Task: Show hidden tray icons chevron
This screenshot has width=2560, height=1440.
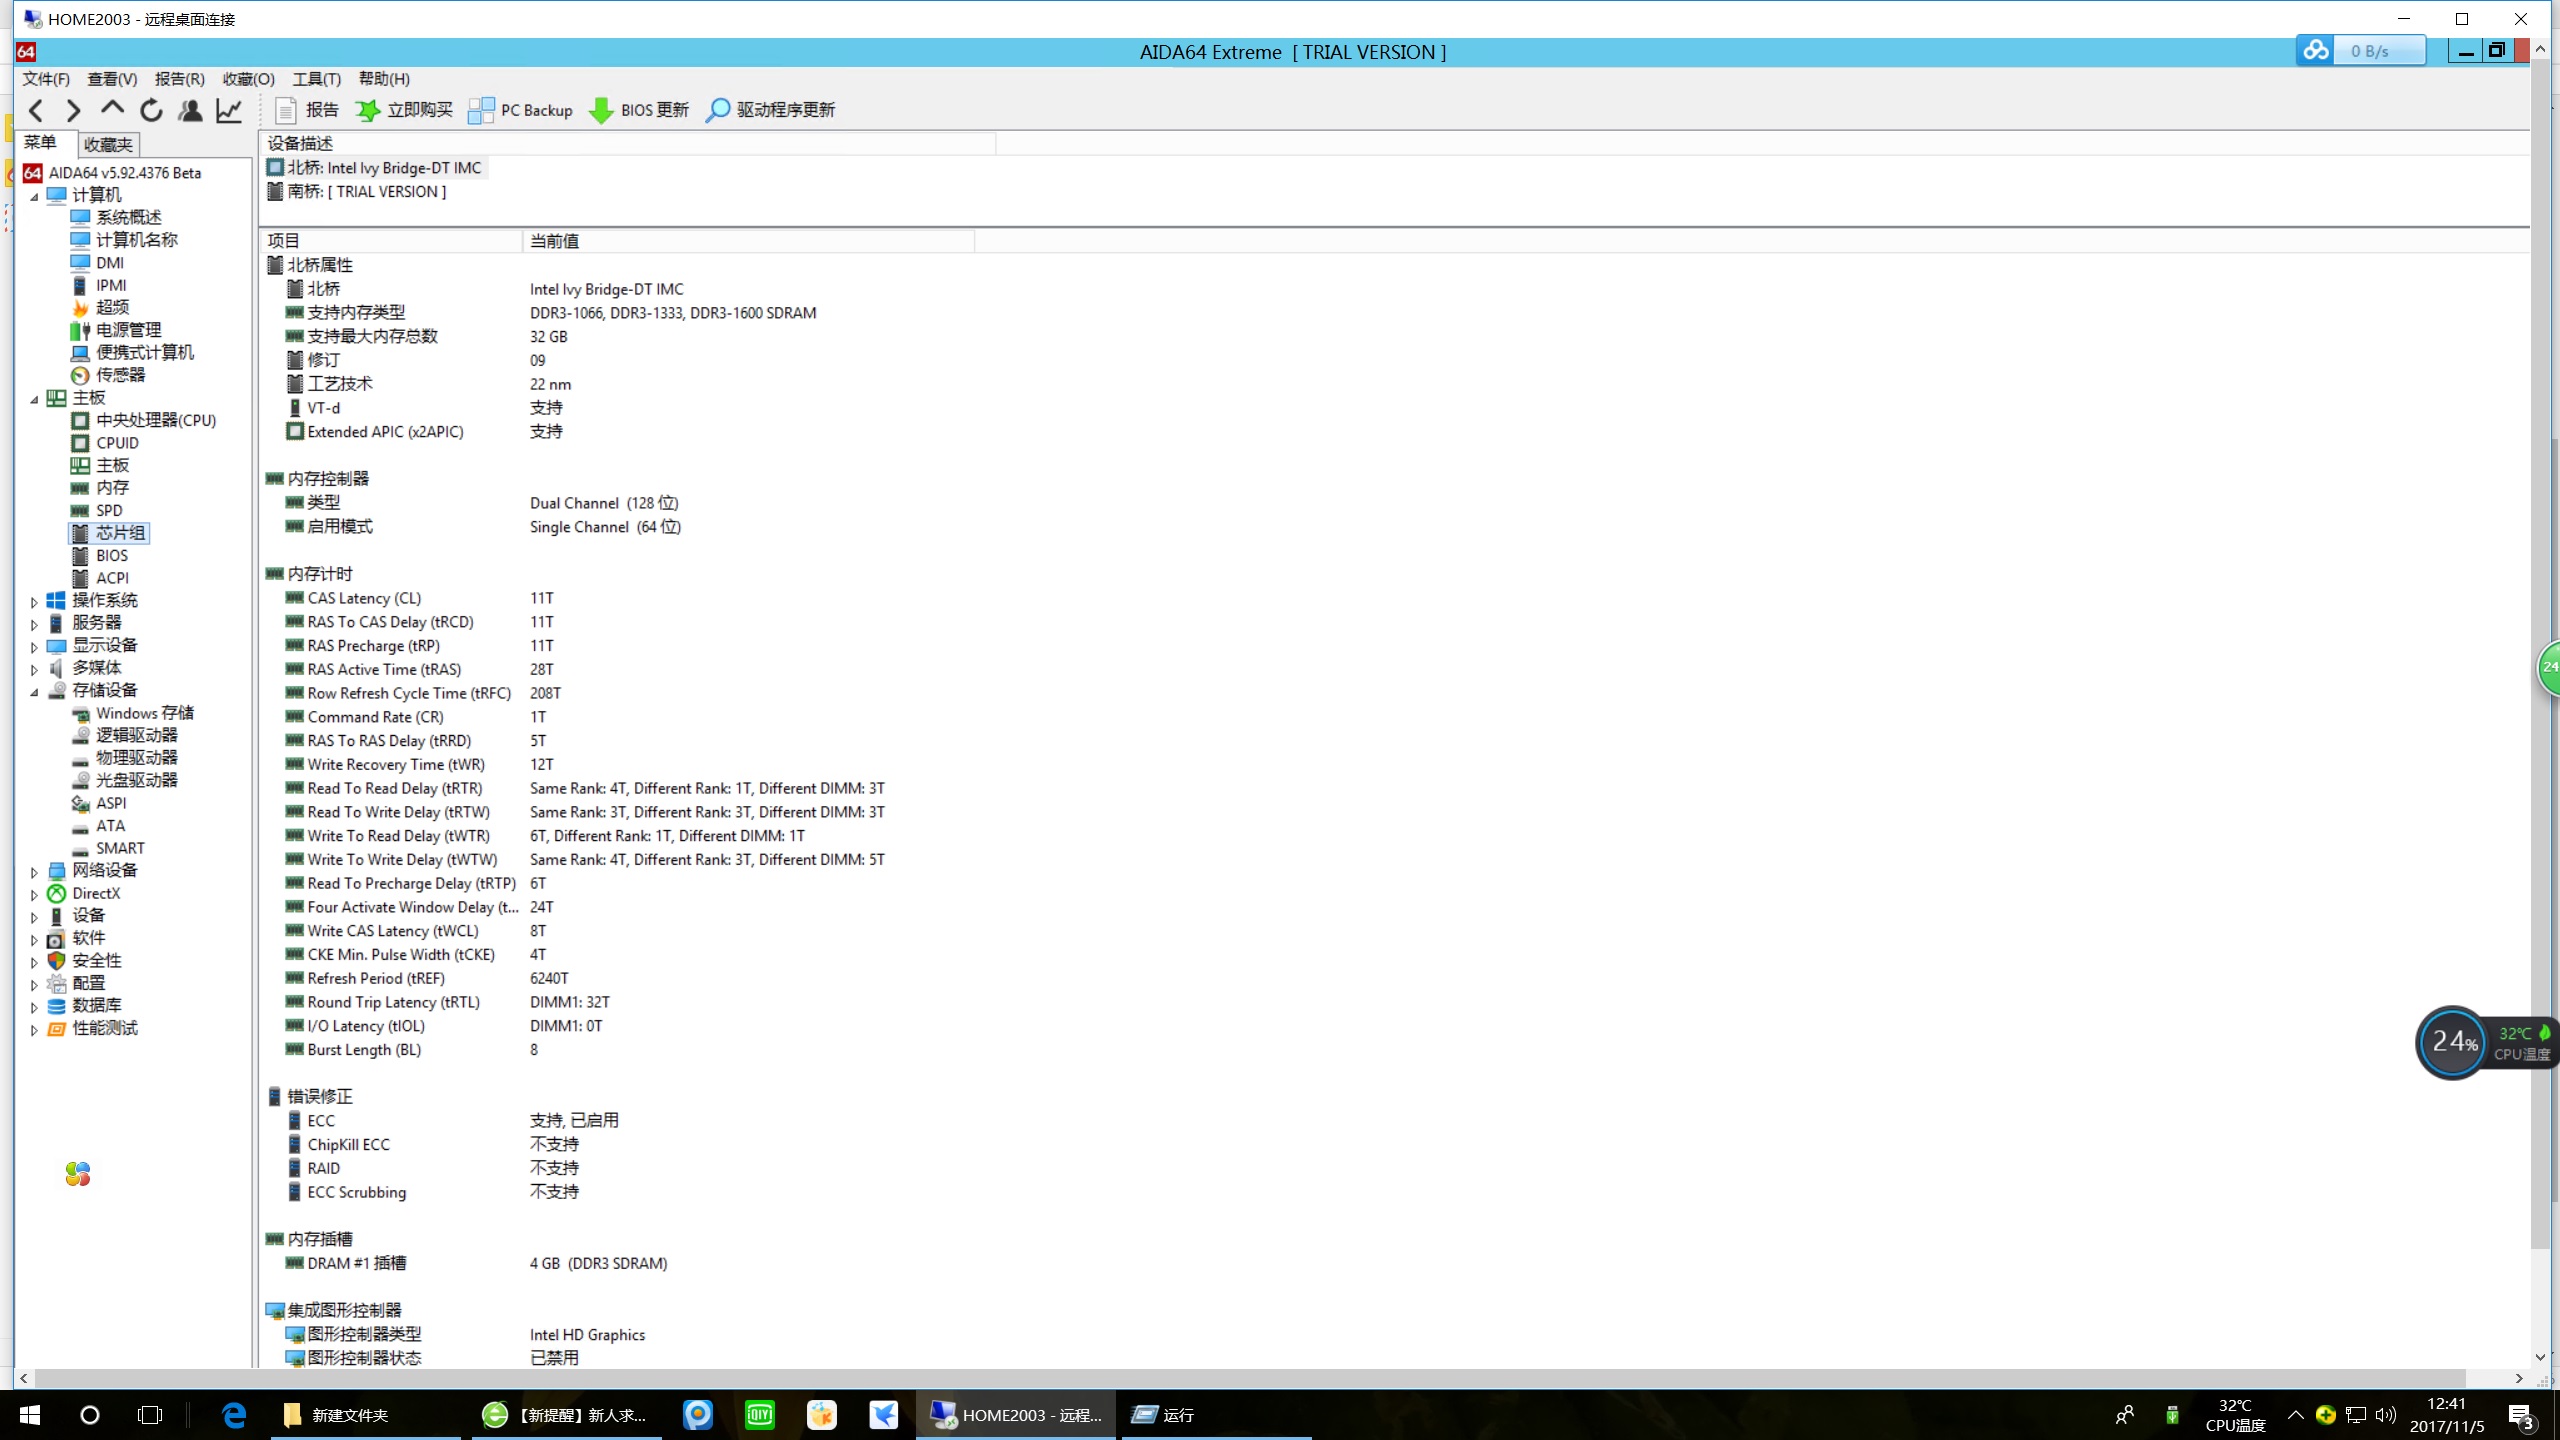Action: pos(2295,1415)
